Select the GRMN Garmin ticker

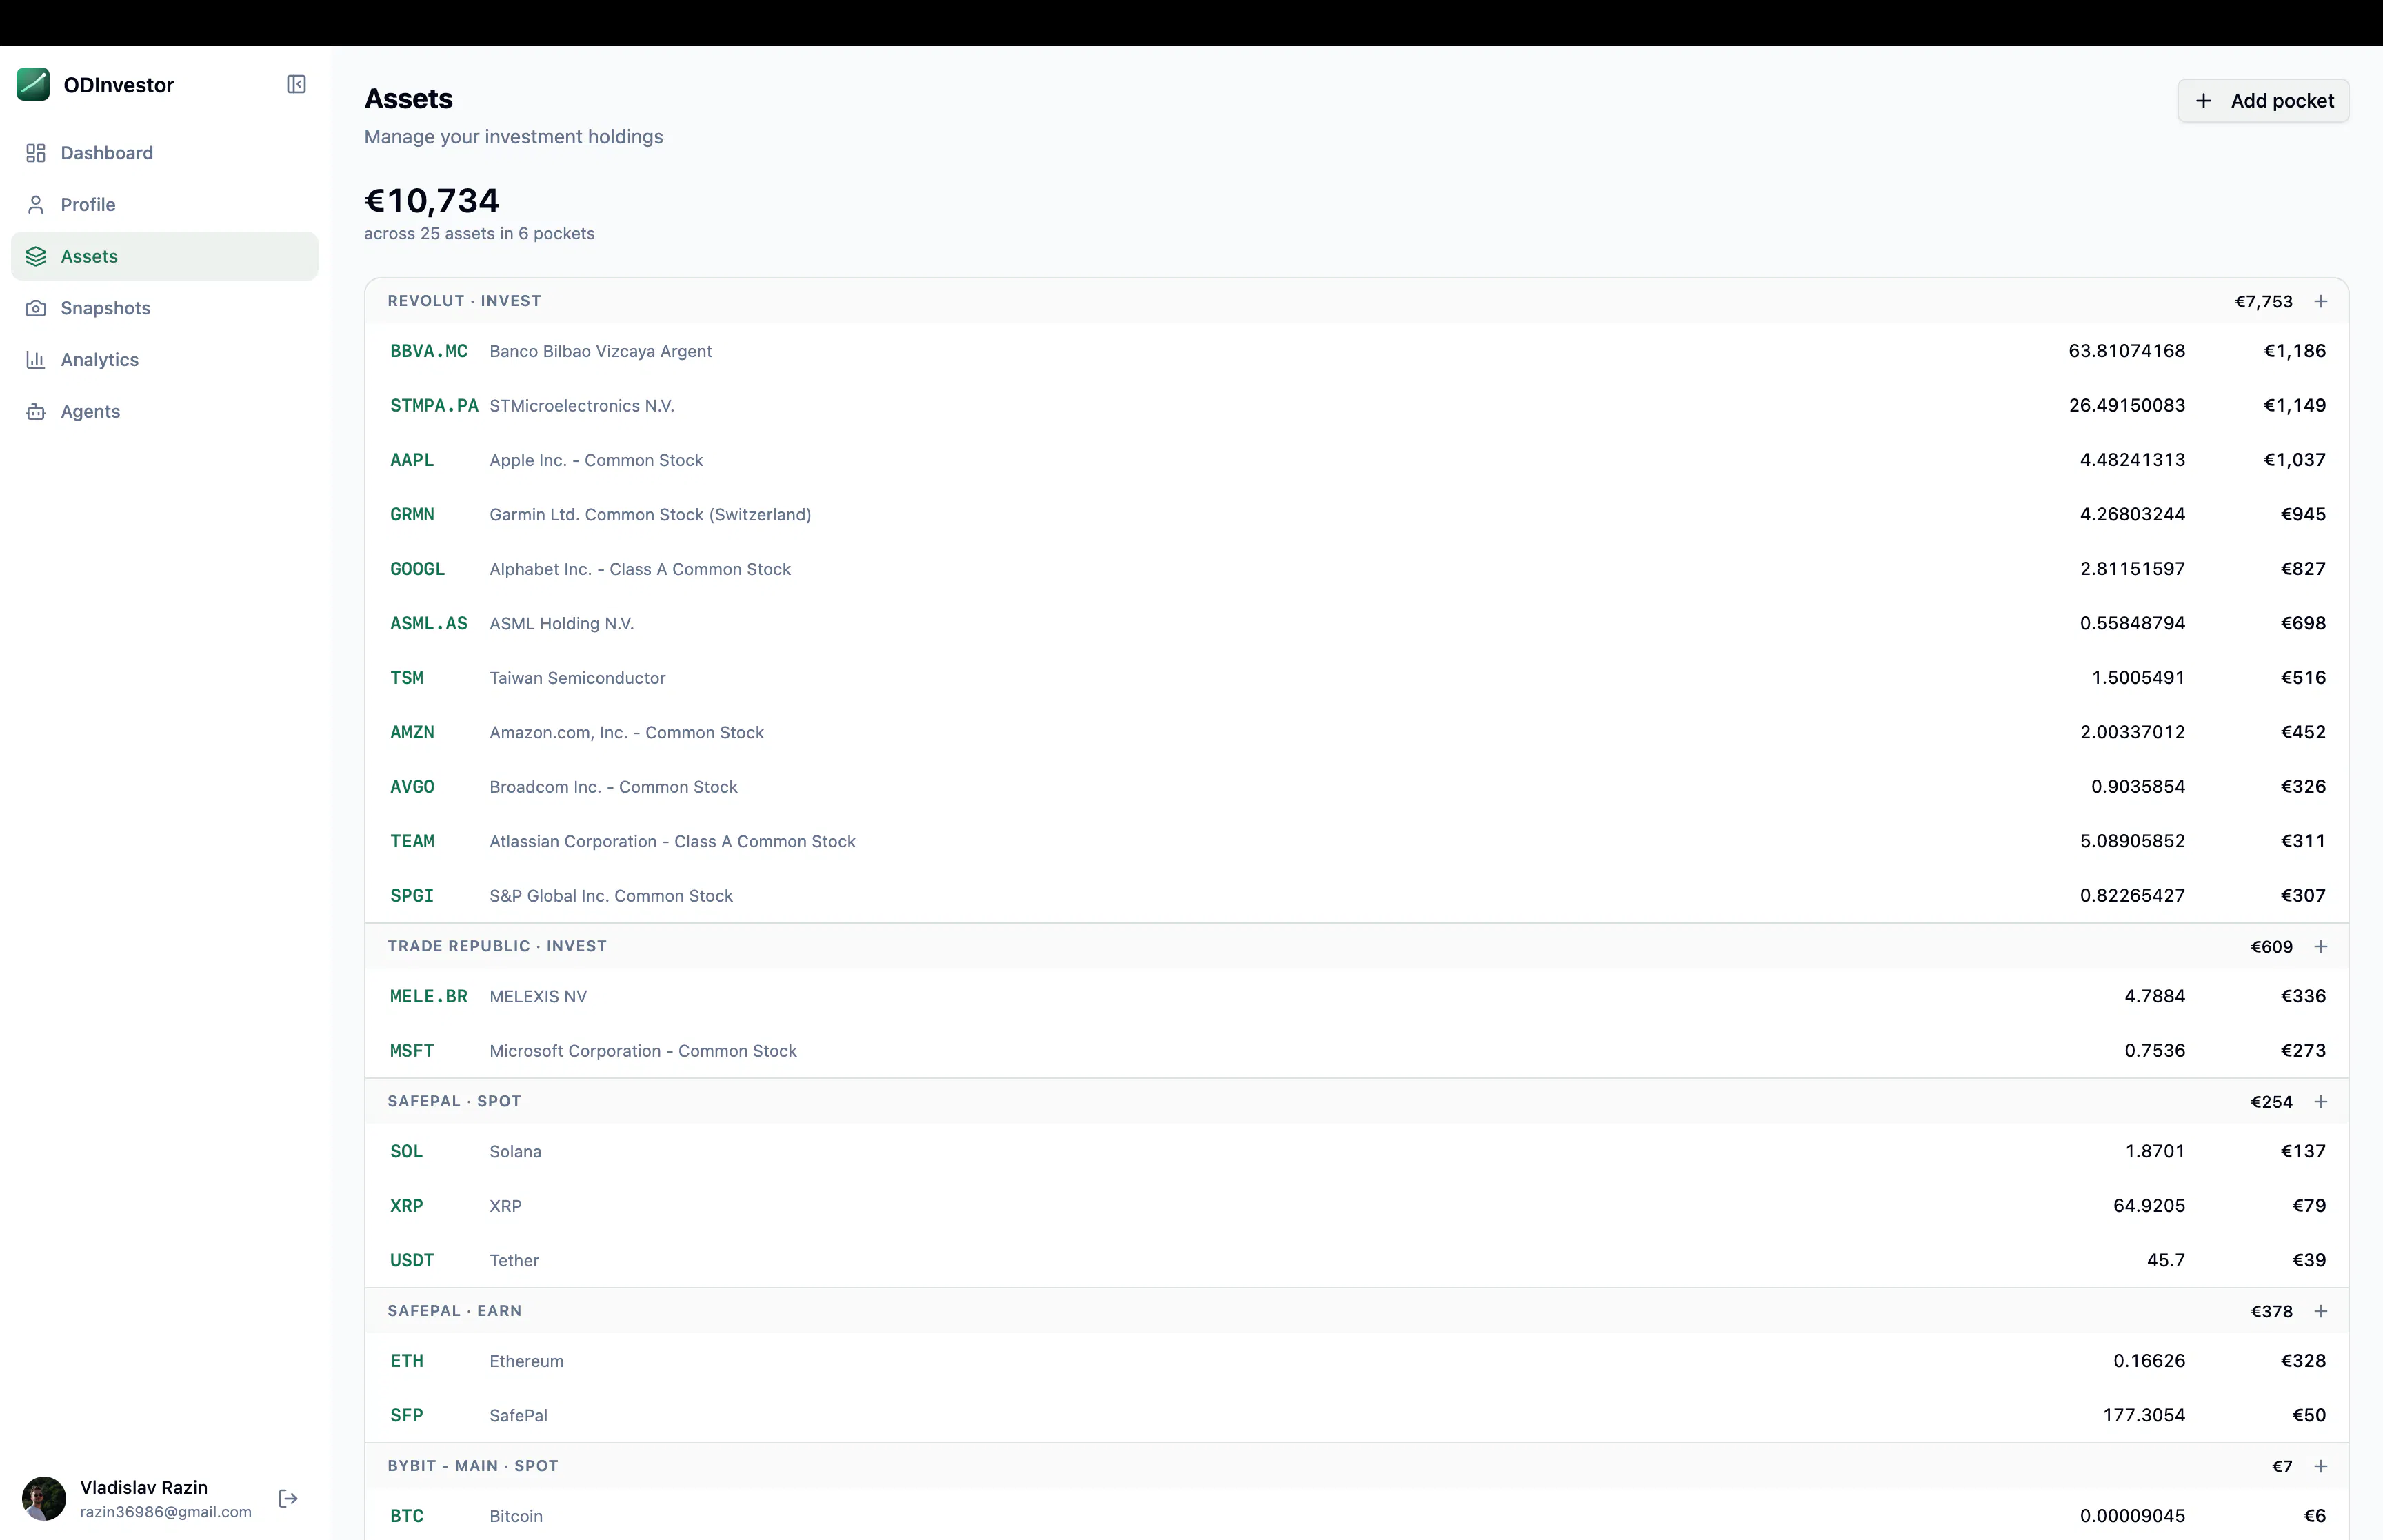coord(412,515)
